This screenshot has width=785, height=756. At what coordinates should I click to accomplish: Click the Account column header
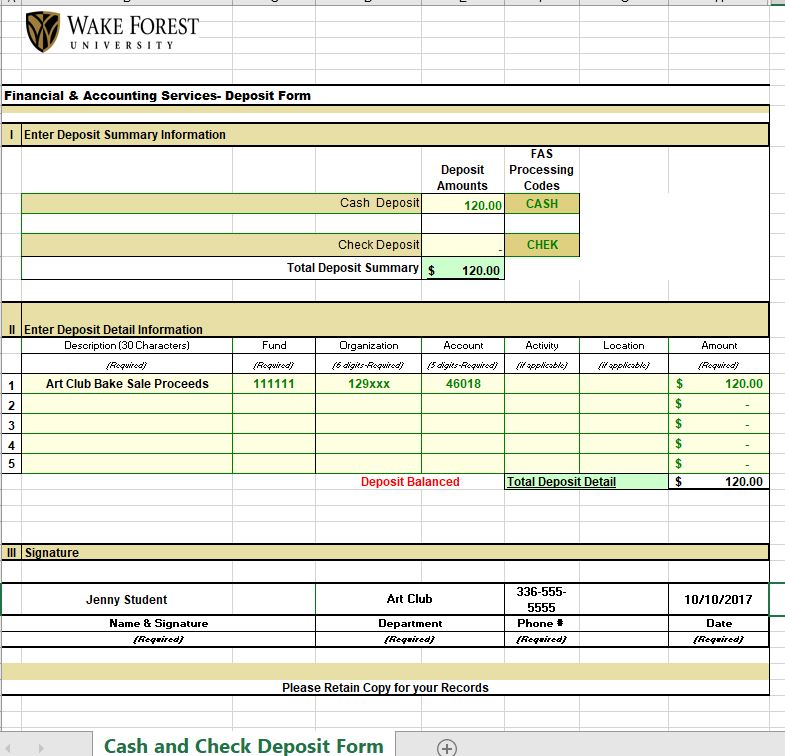[463, 345]
